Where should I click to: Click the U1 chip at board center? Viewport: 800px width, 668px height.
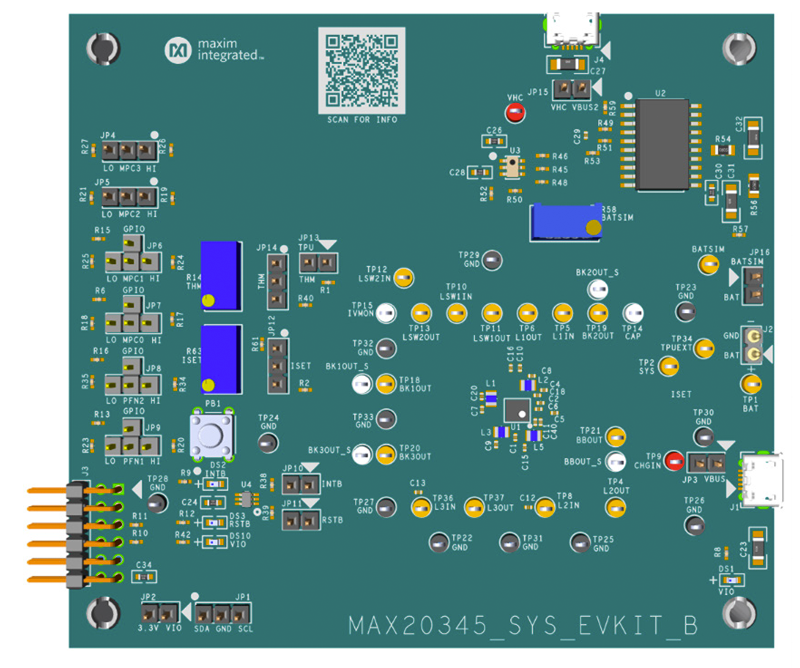pos(517,410)
